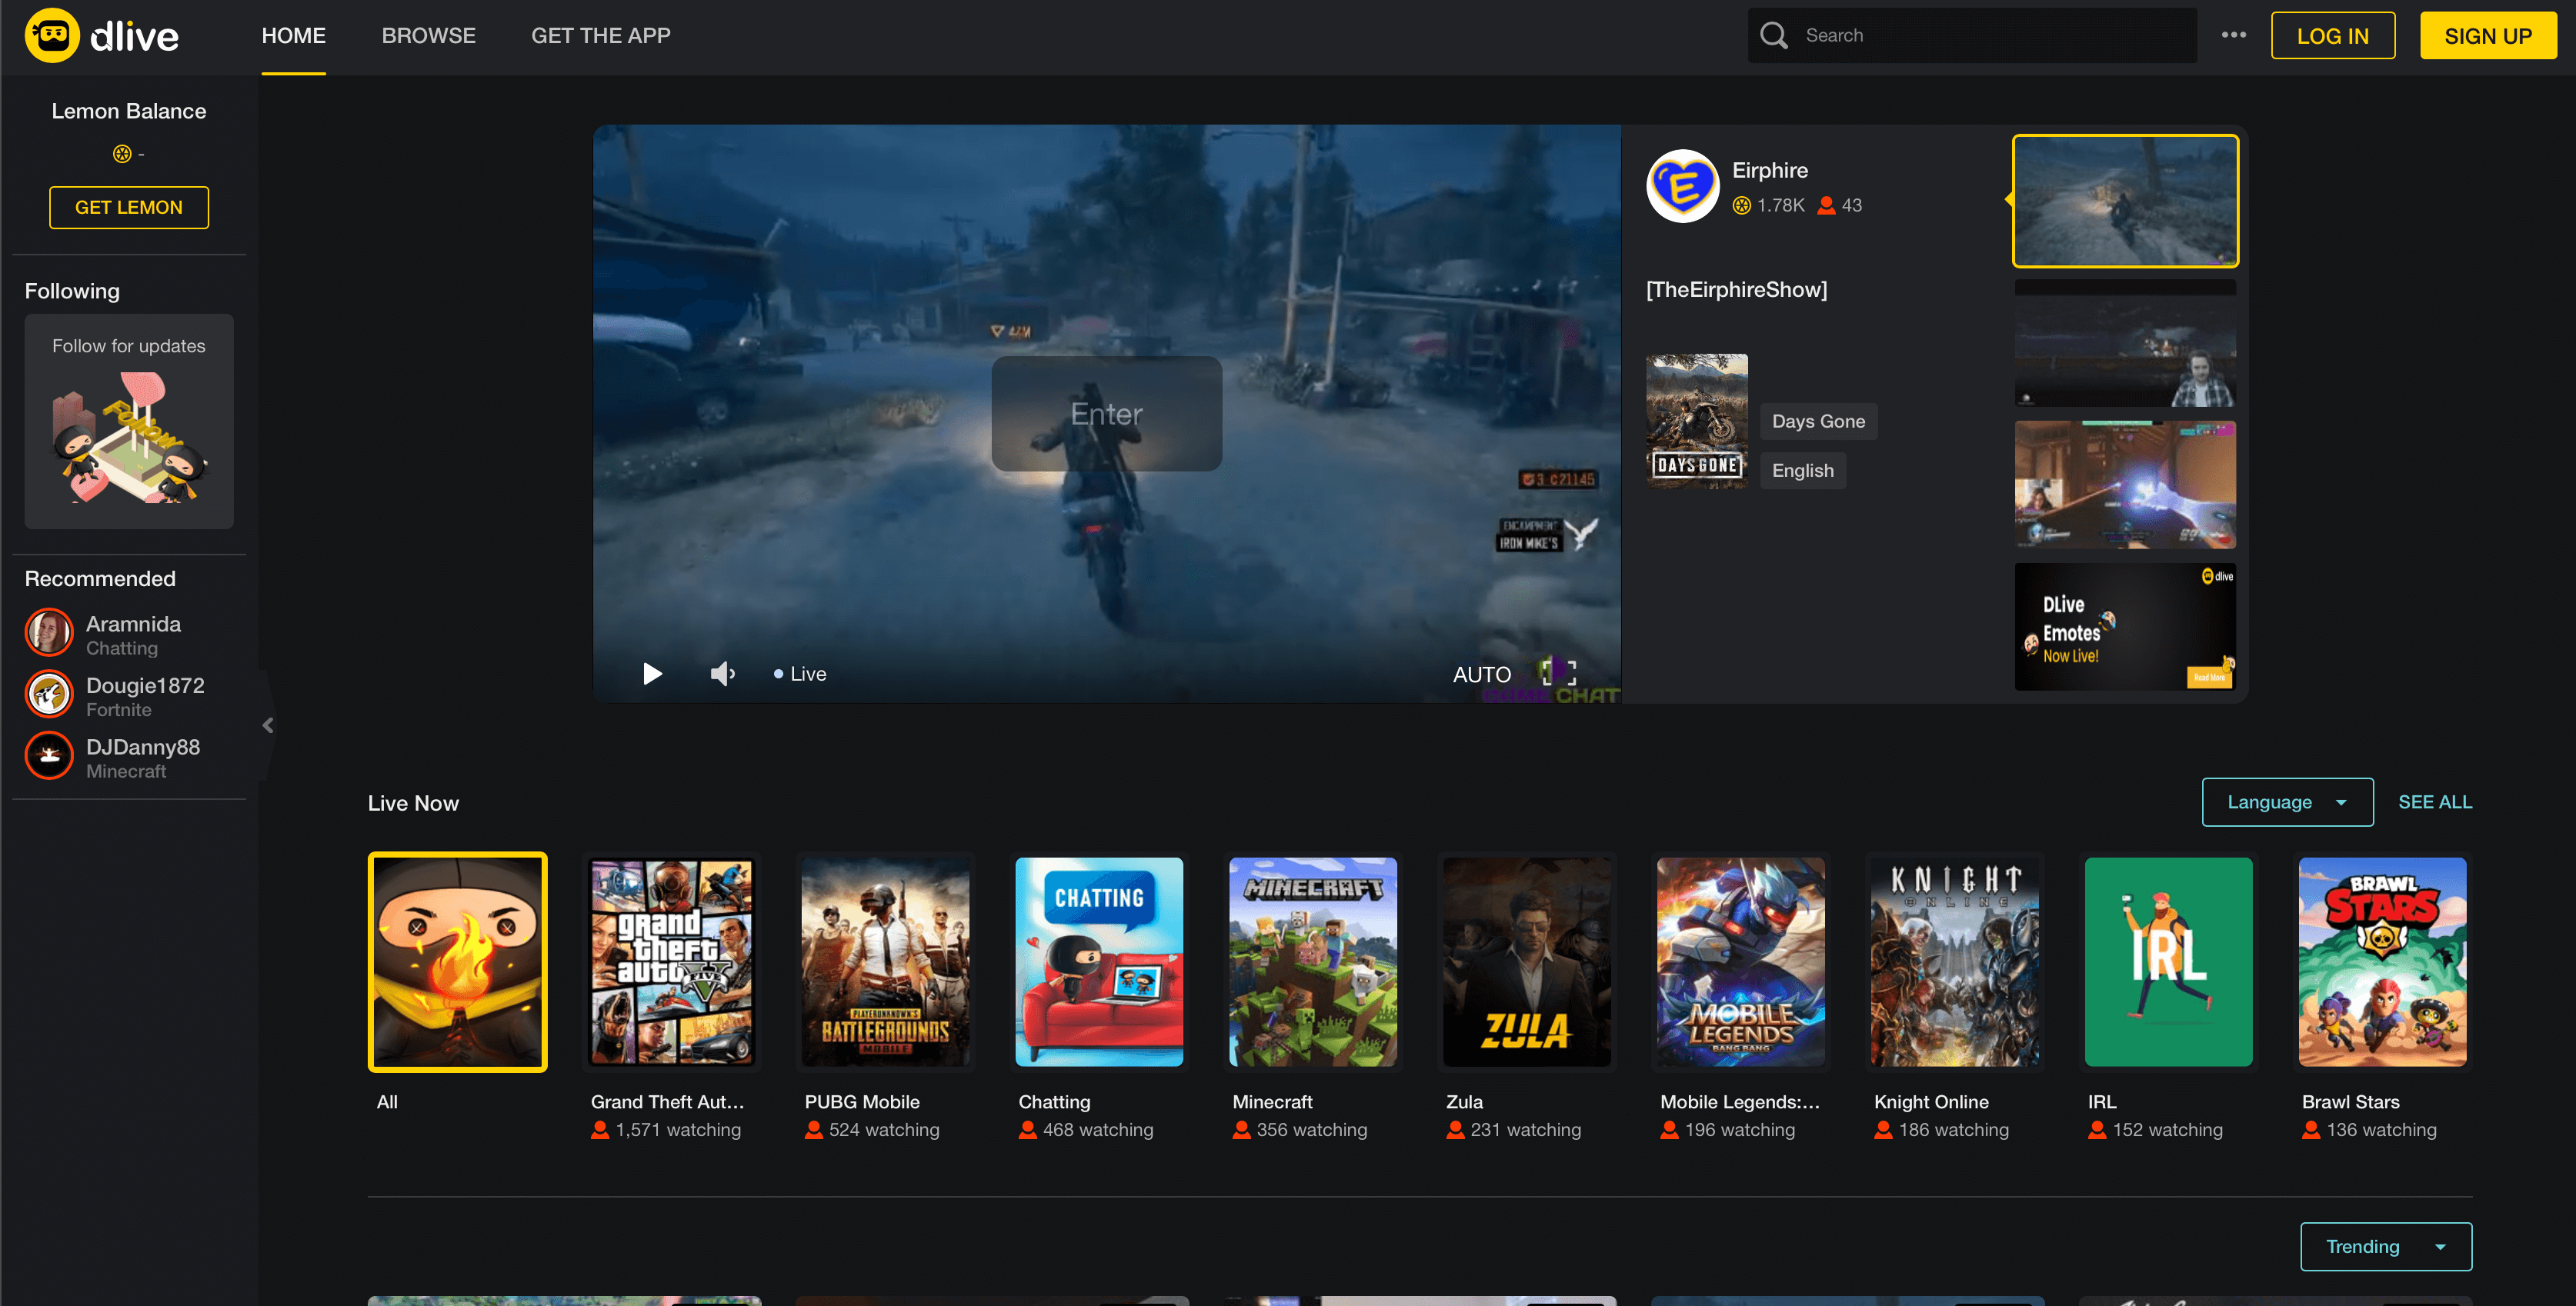Viewport: 2576px width, 1306px height.
Task: Open the Minecraft category card
Action: click(x=1313, y=962)
